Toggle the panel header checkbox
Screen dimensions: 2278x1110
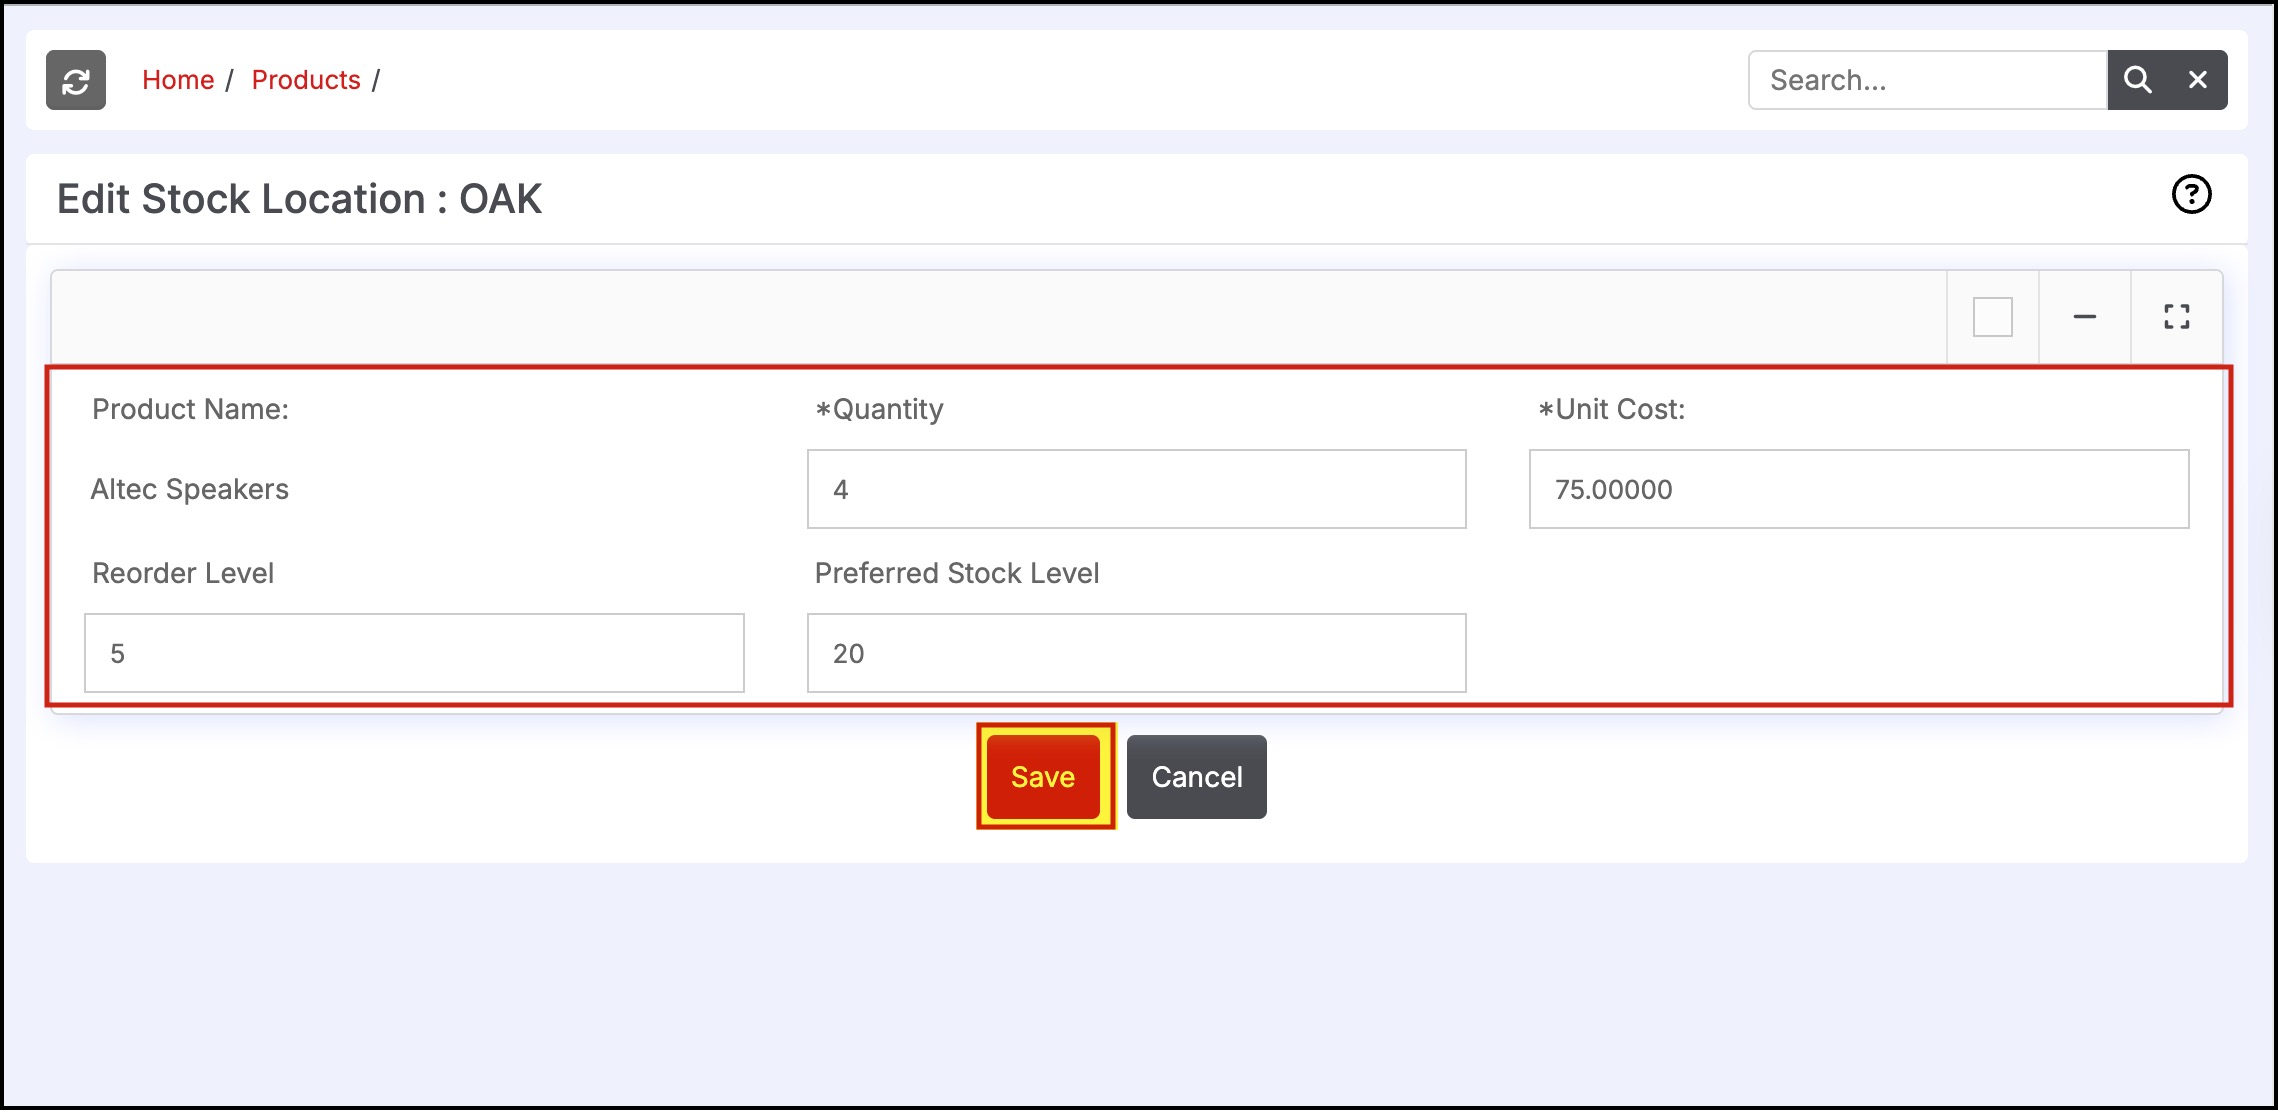(x=1993, y=317)
